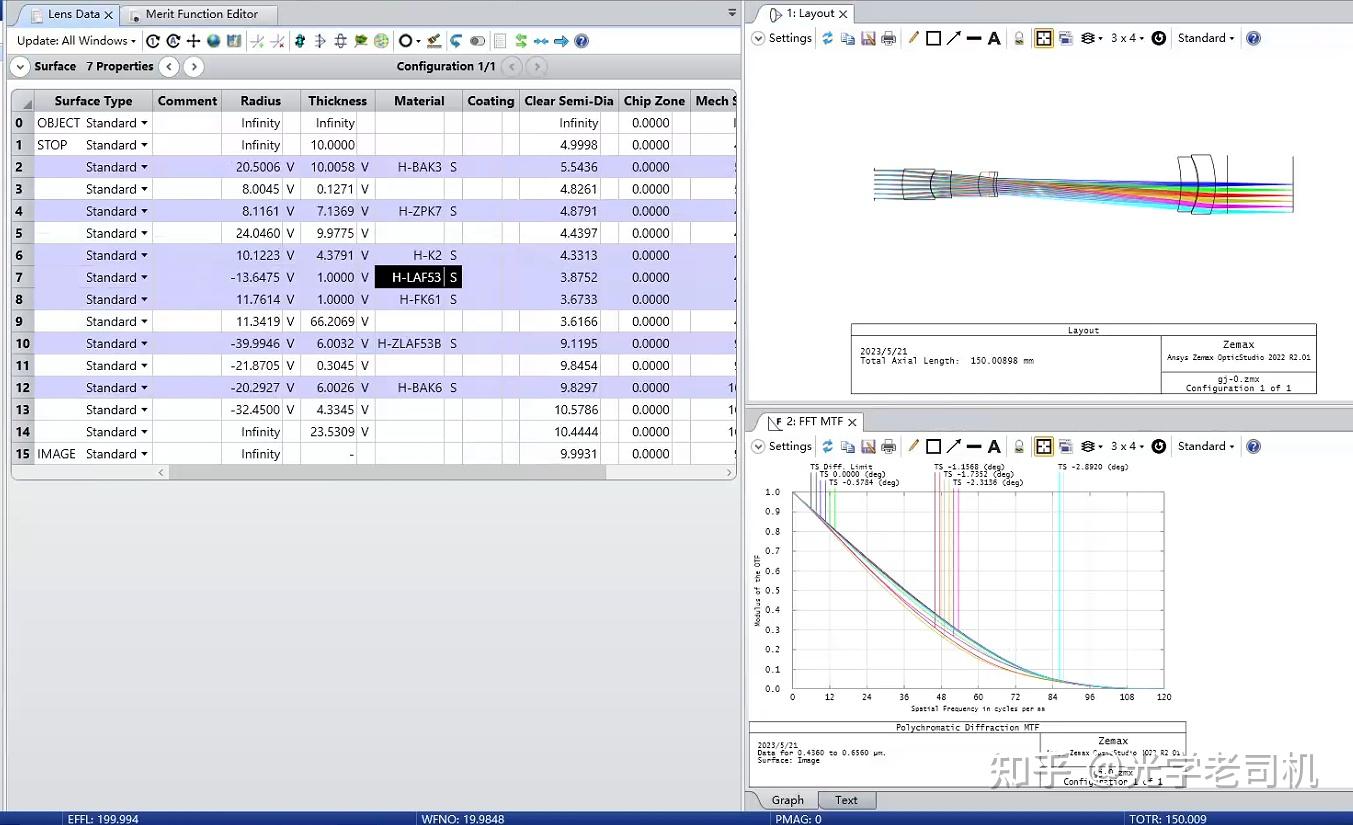Refresh the Layout window
This screenshot has width=1353, height=825.
tap(827, 39)
